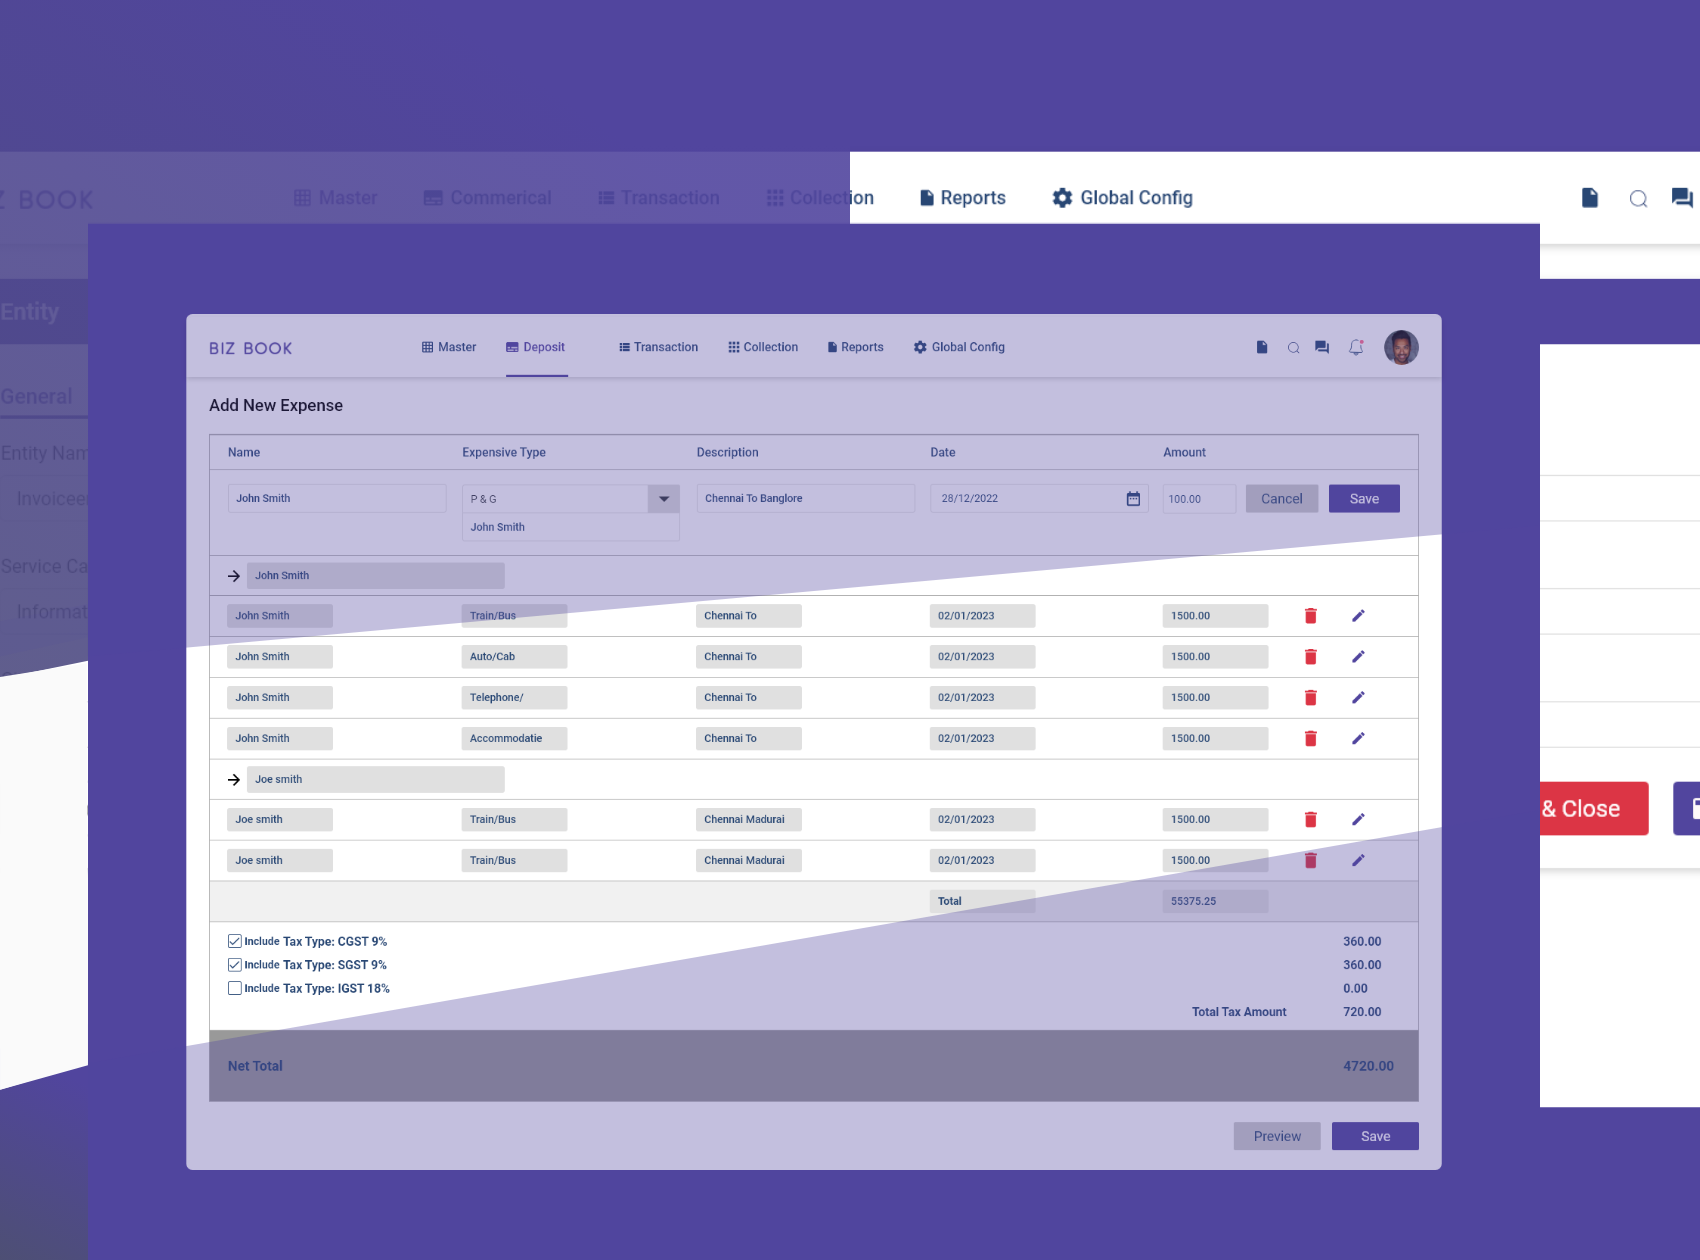Image resolution: width=1700 pixels, height=1260 pixels.
Task: Click the Net Total value 4720.00
Action: tap(1368, 1067)
